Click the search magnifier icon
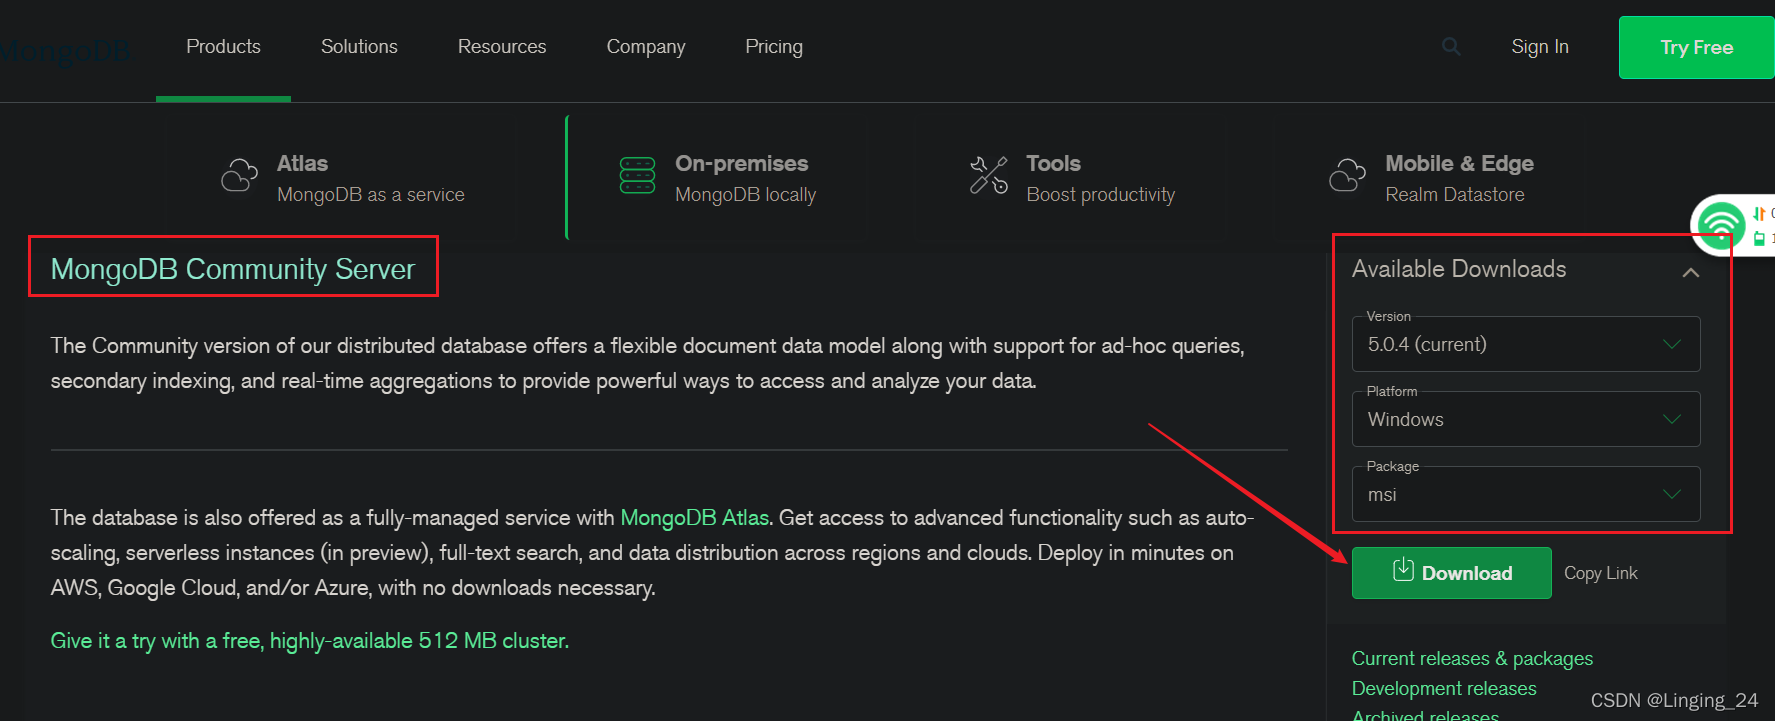This screenshot has width=1775, height=721. tap(1451, 46)
